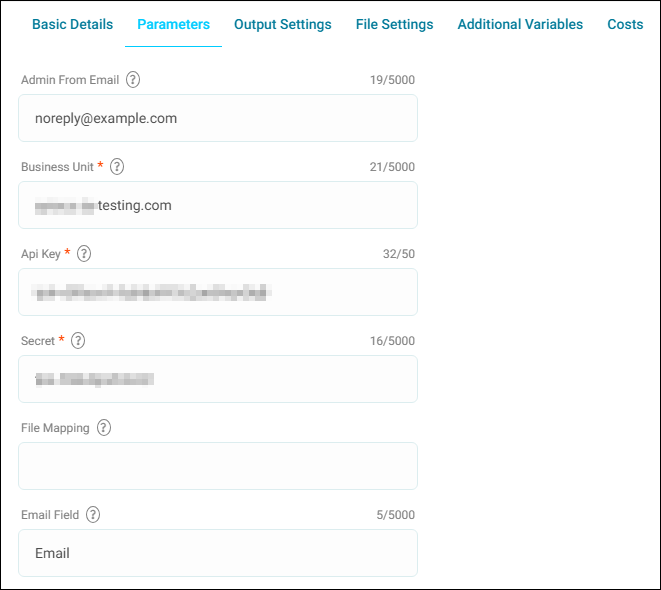Click the 21/5000 character counter

[x=392, y=167]
